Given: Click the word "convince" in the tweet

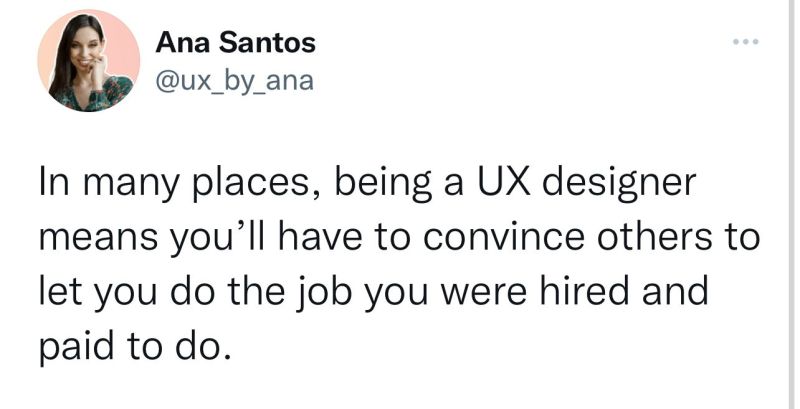Looking at the screenshot, I should pyautogui.click(x=503, y=238).
